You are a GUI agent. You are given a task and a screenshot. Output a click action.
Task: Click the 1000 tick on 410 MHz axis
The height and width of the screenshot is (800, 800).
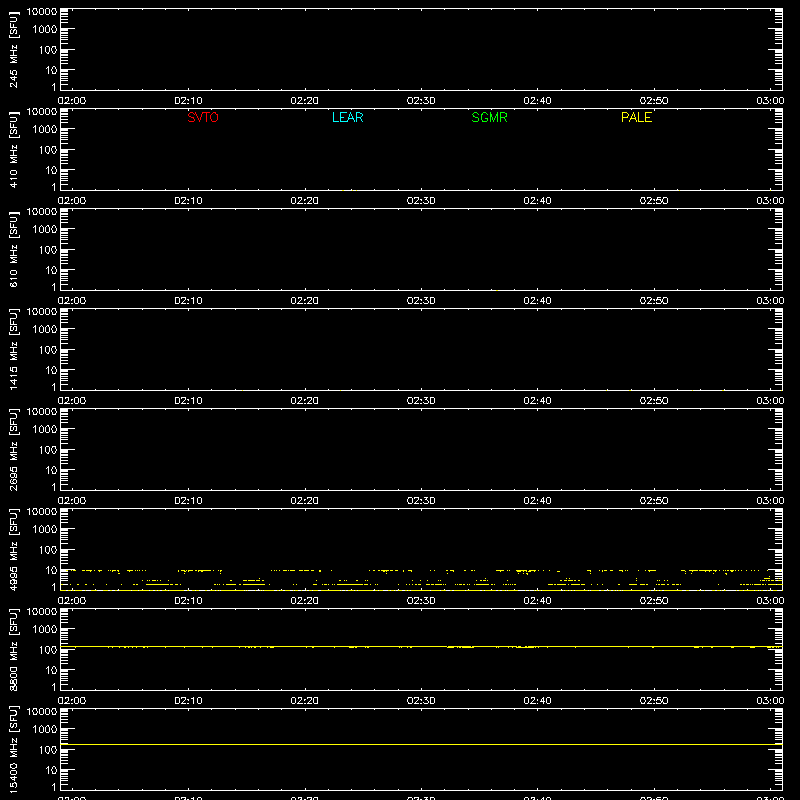point(45,129)
